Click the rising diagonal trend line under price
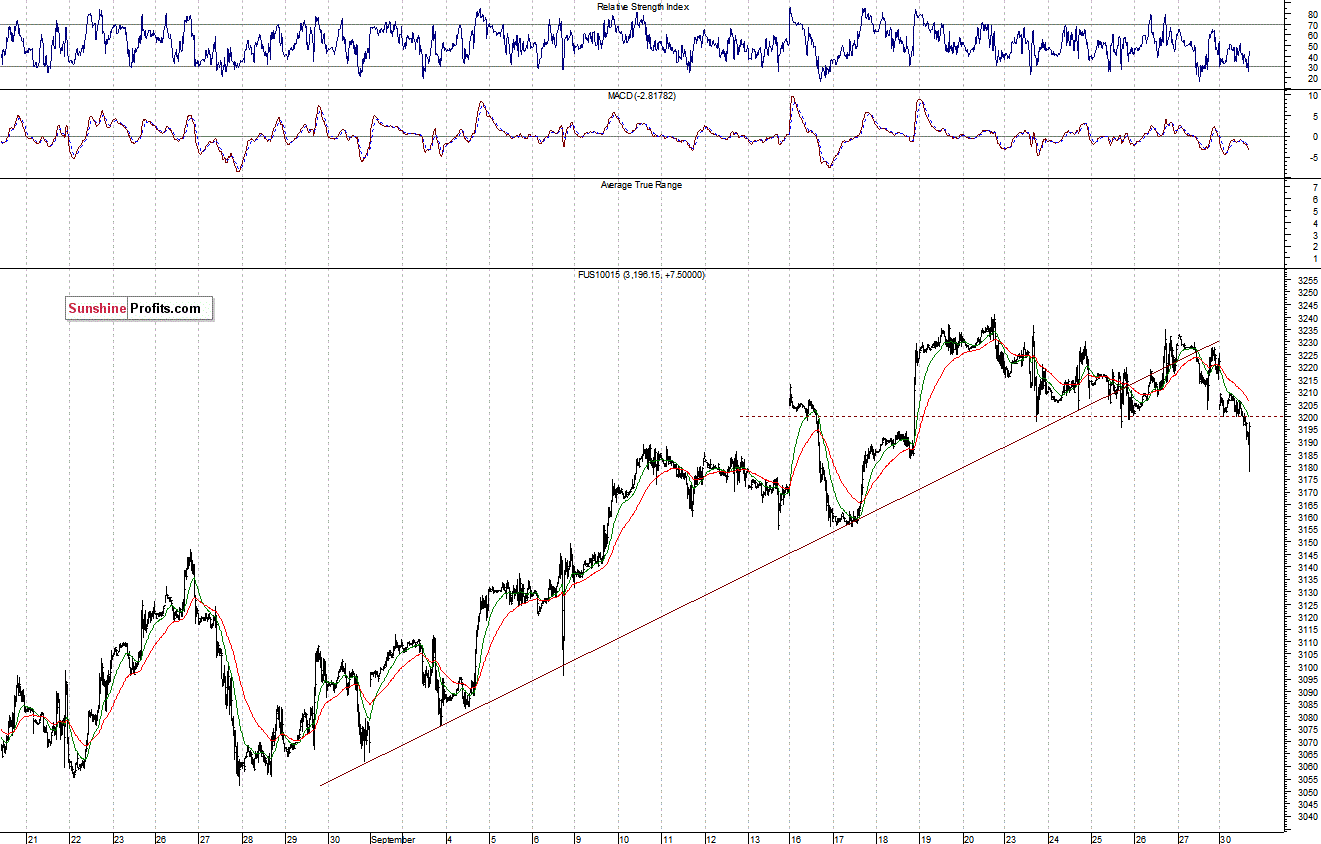1321x844 pixels. pos(770,564)
